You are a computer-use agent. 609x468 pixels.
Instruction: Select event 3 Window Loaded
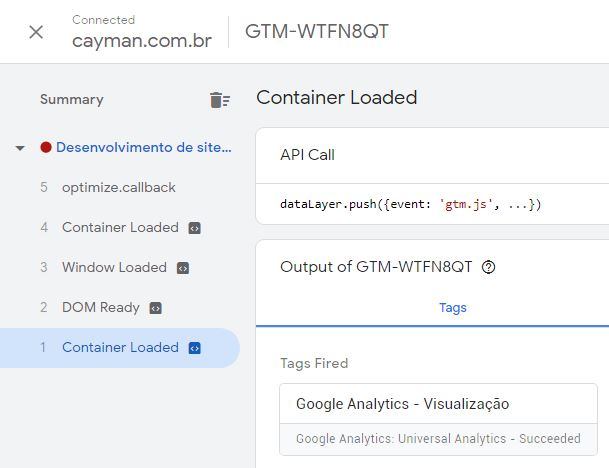118,268
